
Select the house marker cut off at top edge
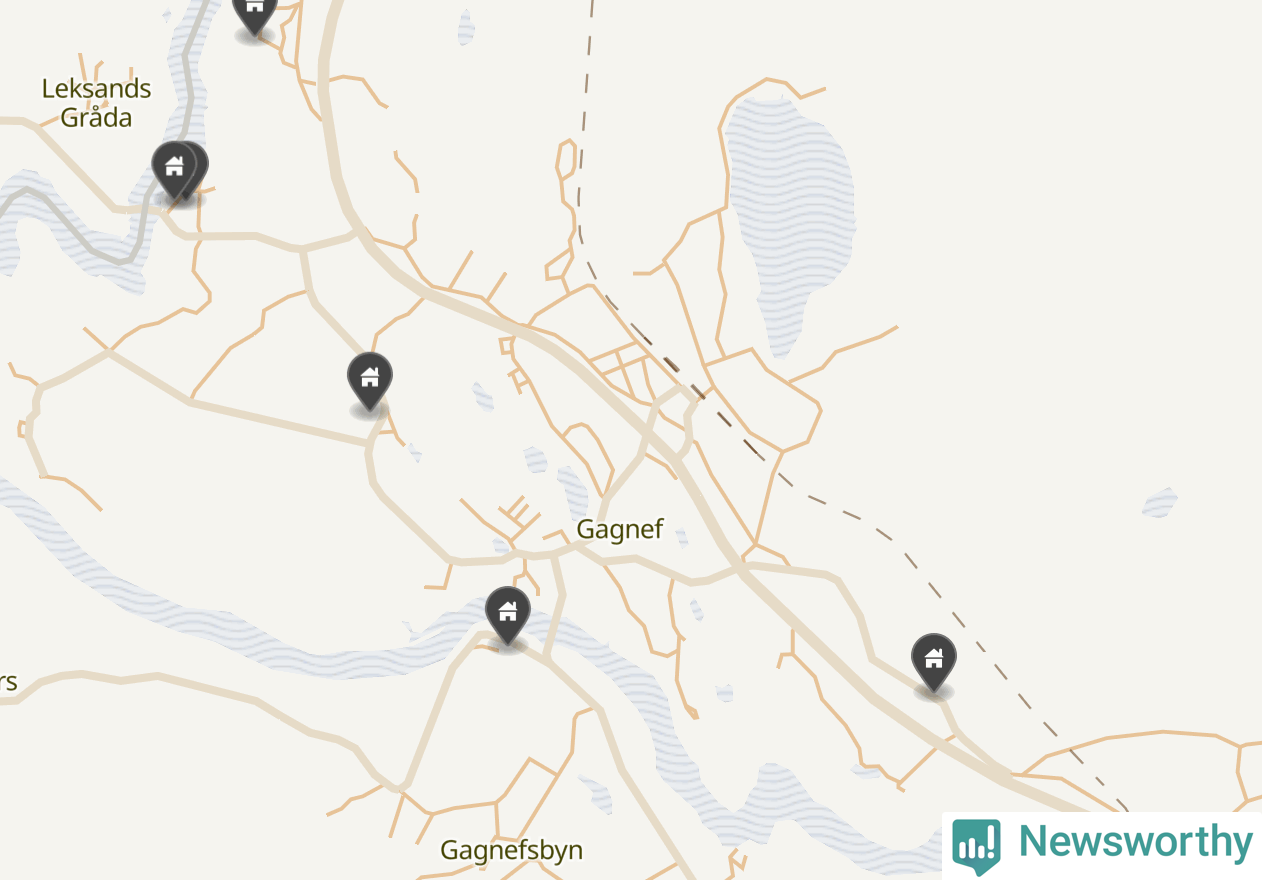pos(254,14)
